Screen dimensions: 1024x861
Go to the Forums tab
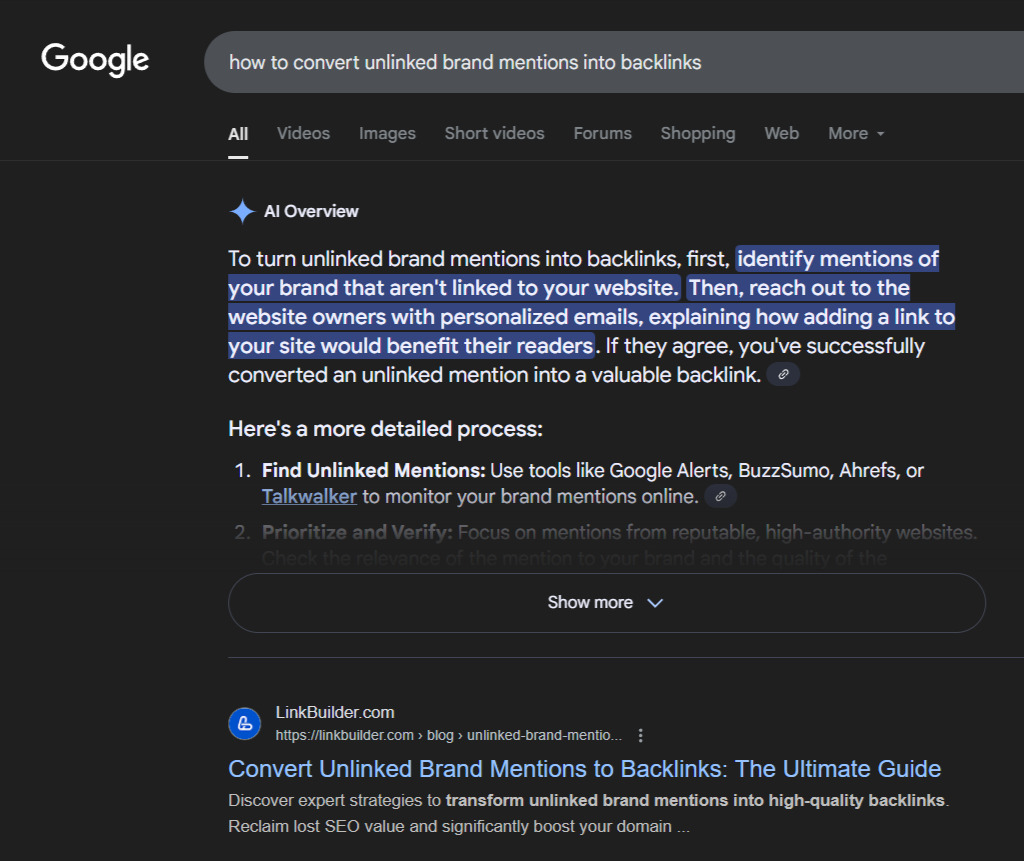(603, 133)
